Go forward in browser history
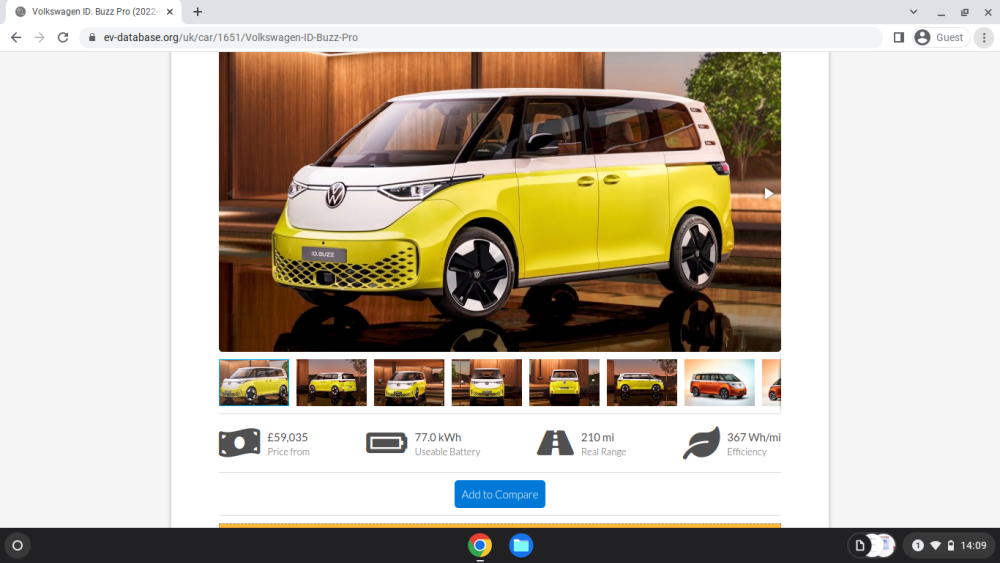This screenshot has height=563, width=1000. pyautogui.click(x=40, y=38)
